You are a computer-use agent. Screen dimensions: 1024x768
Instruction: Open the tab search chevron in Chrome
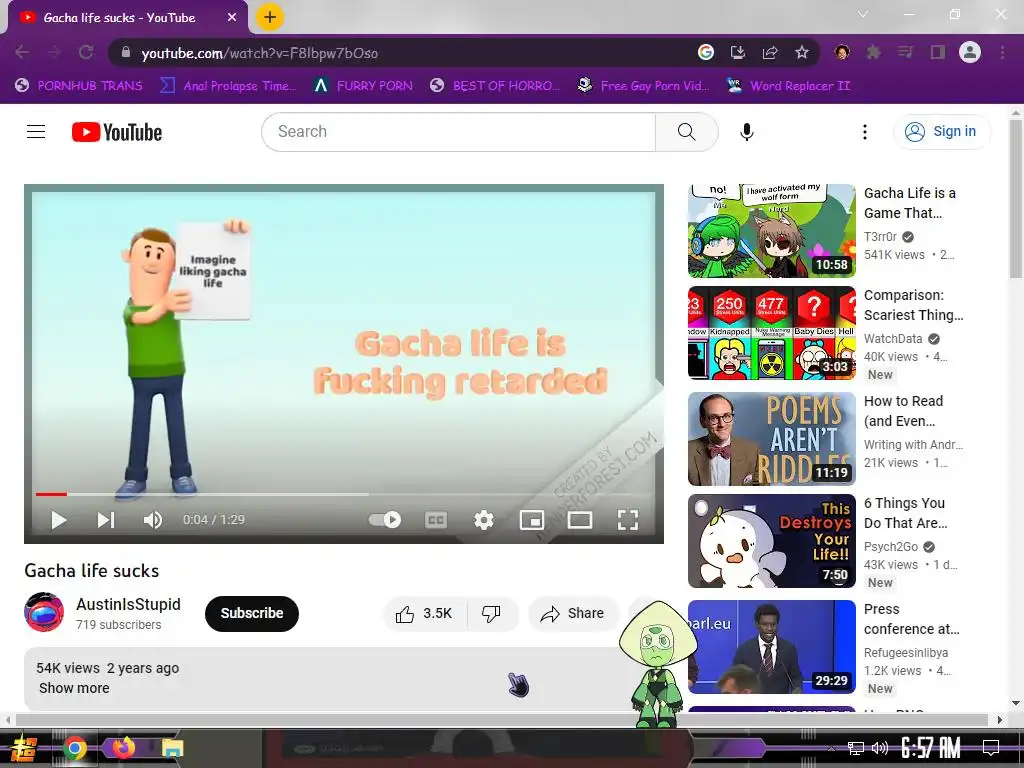coord(863,14)
